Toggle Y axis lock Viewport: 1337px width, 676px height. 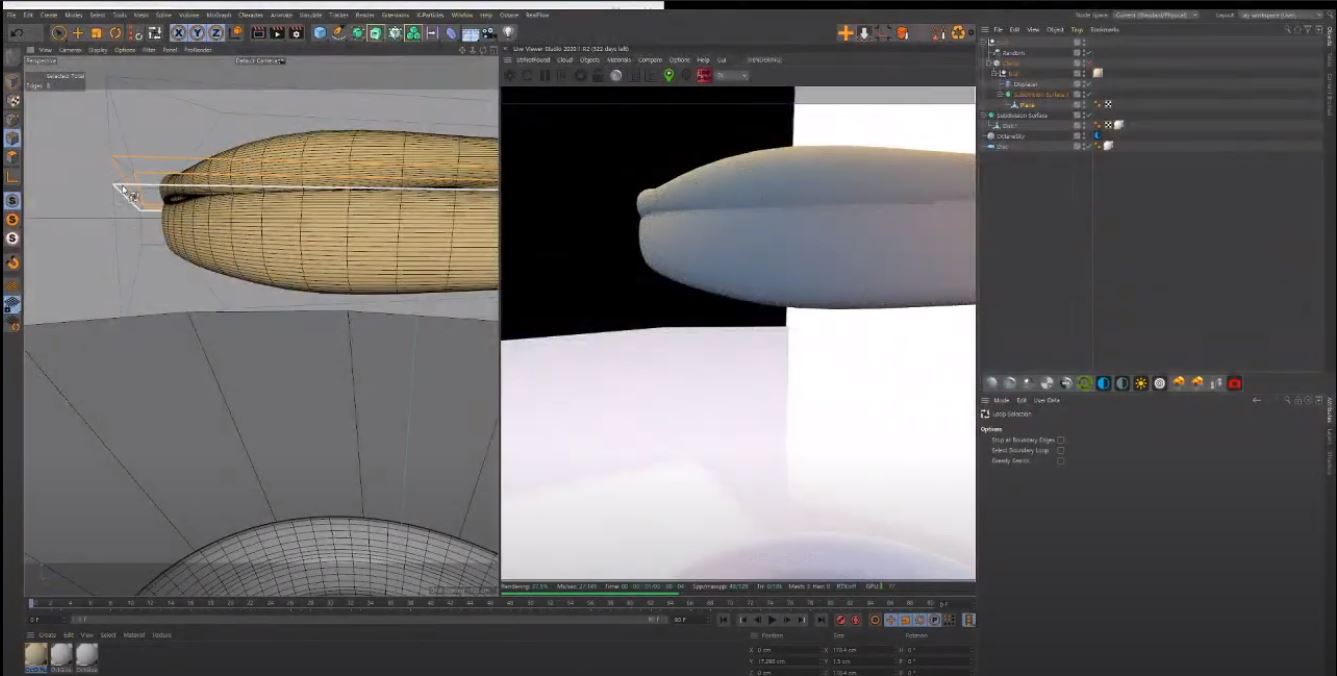pyautogui.click(x=198, y=33)
